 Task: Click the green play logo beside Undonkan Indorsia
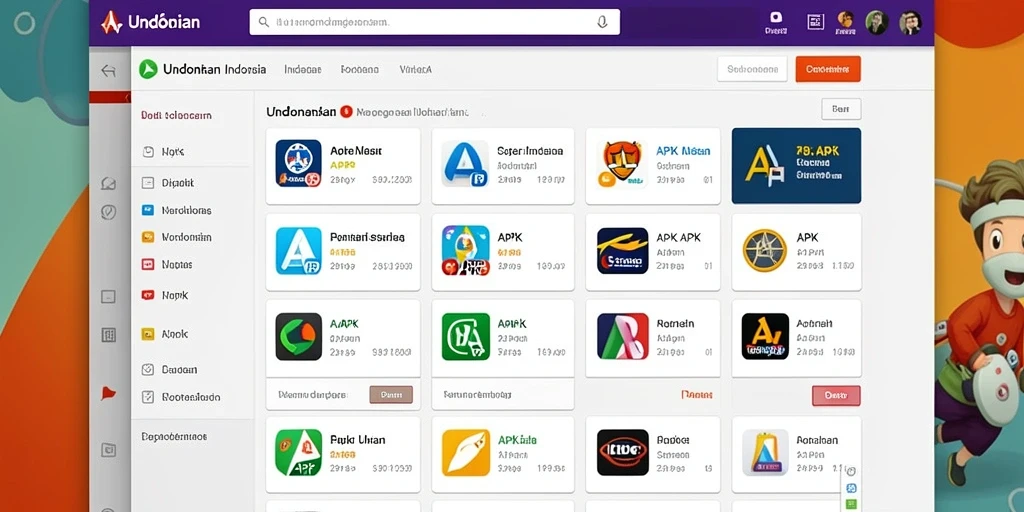[x=148, y=69]
